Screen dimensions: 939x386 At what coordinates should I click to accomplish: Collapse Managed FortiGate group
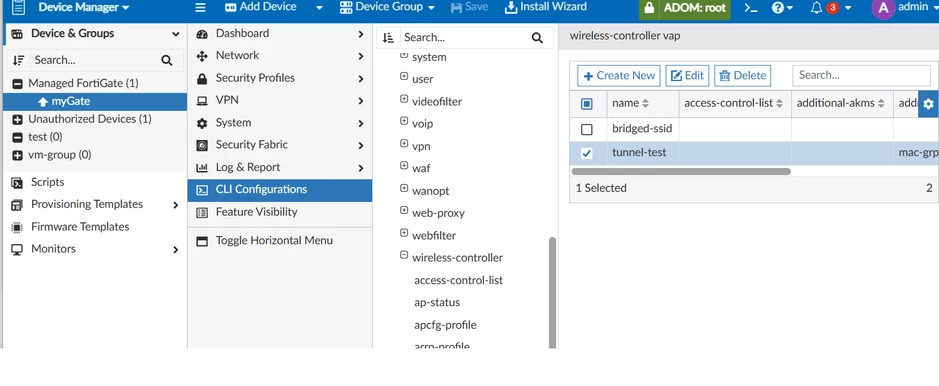(x=17, y=84)
